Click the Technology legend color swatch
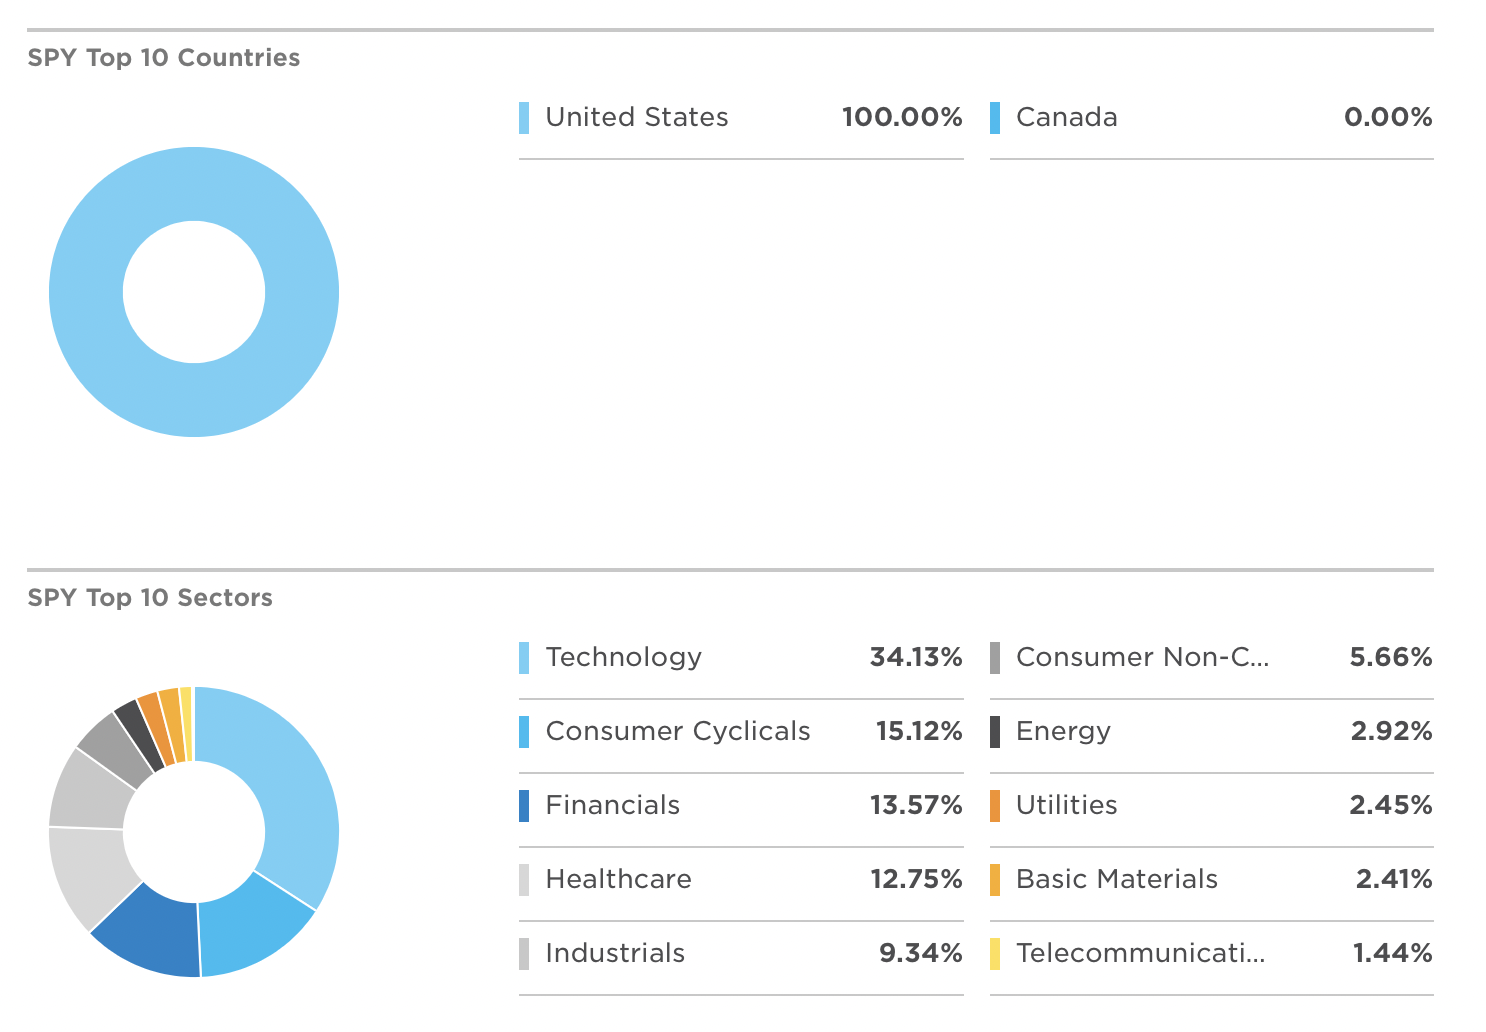Image resolution: width=1486 pixels, height=1032 pixels. click(524, 657)
